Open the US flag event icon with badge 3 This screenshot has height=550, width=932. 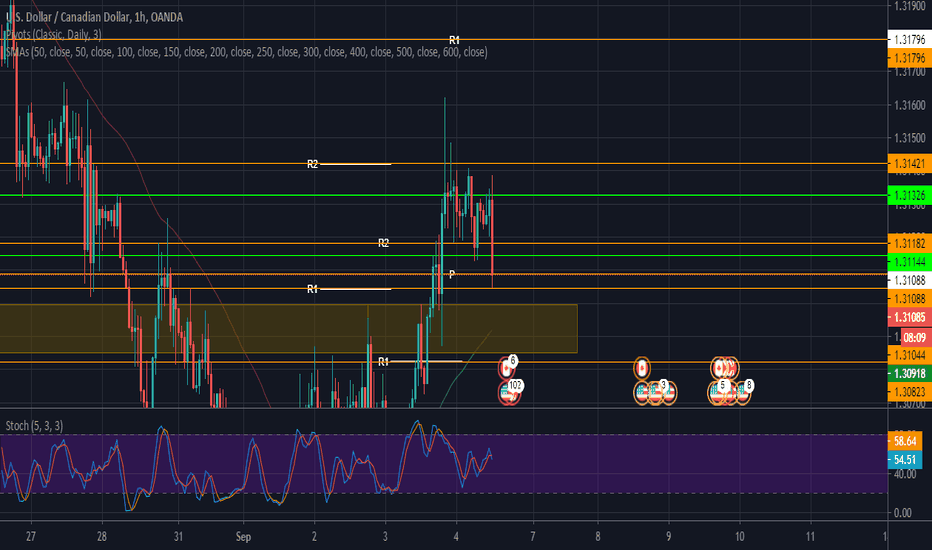point(656,392)
